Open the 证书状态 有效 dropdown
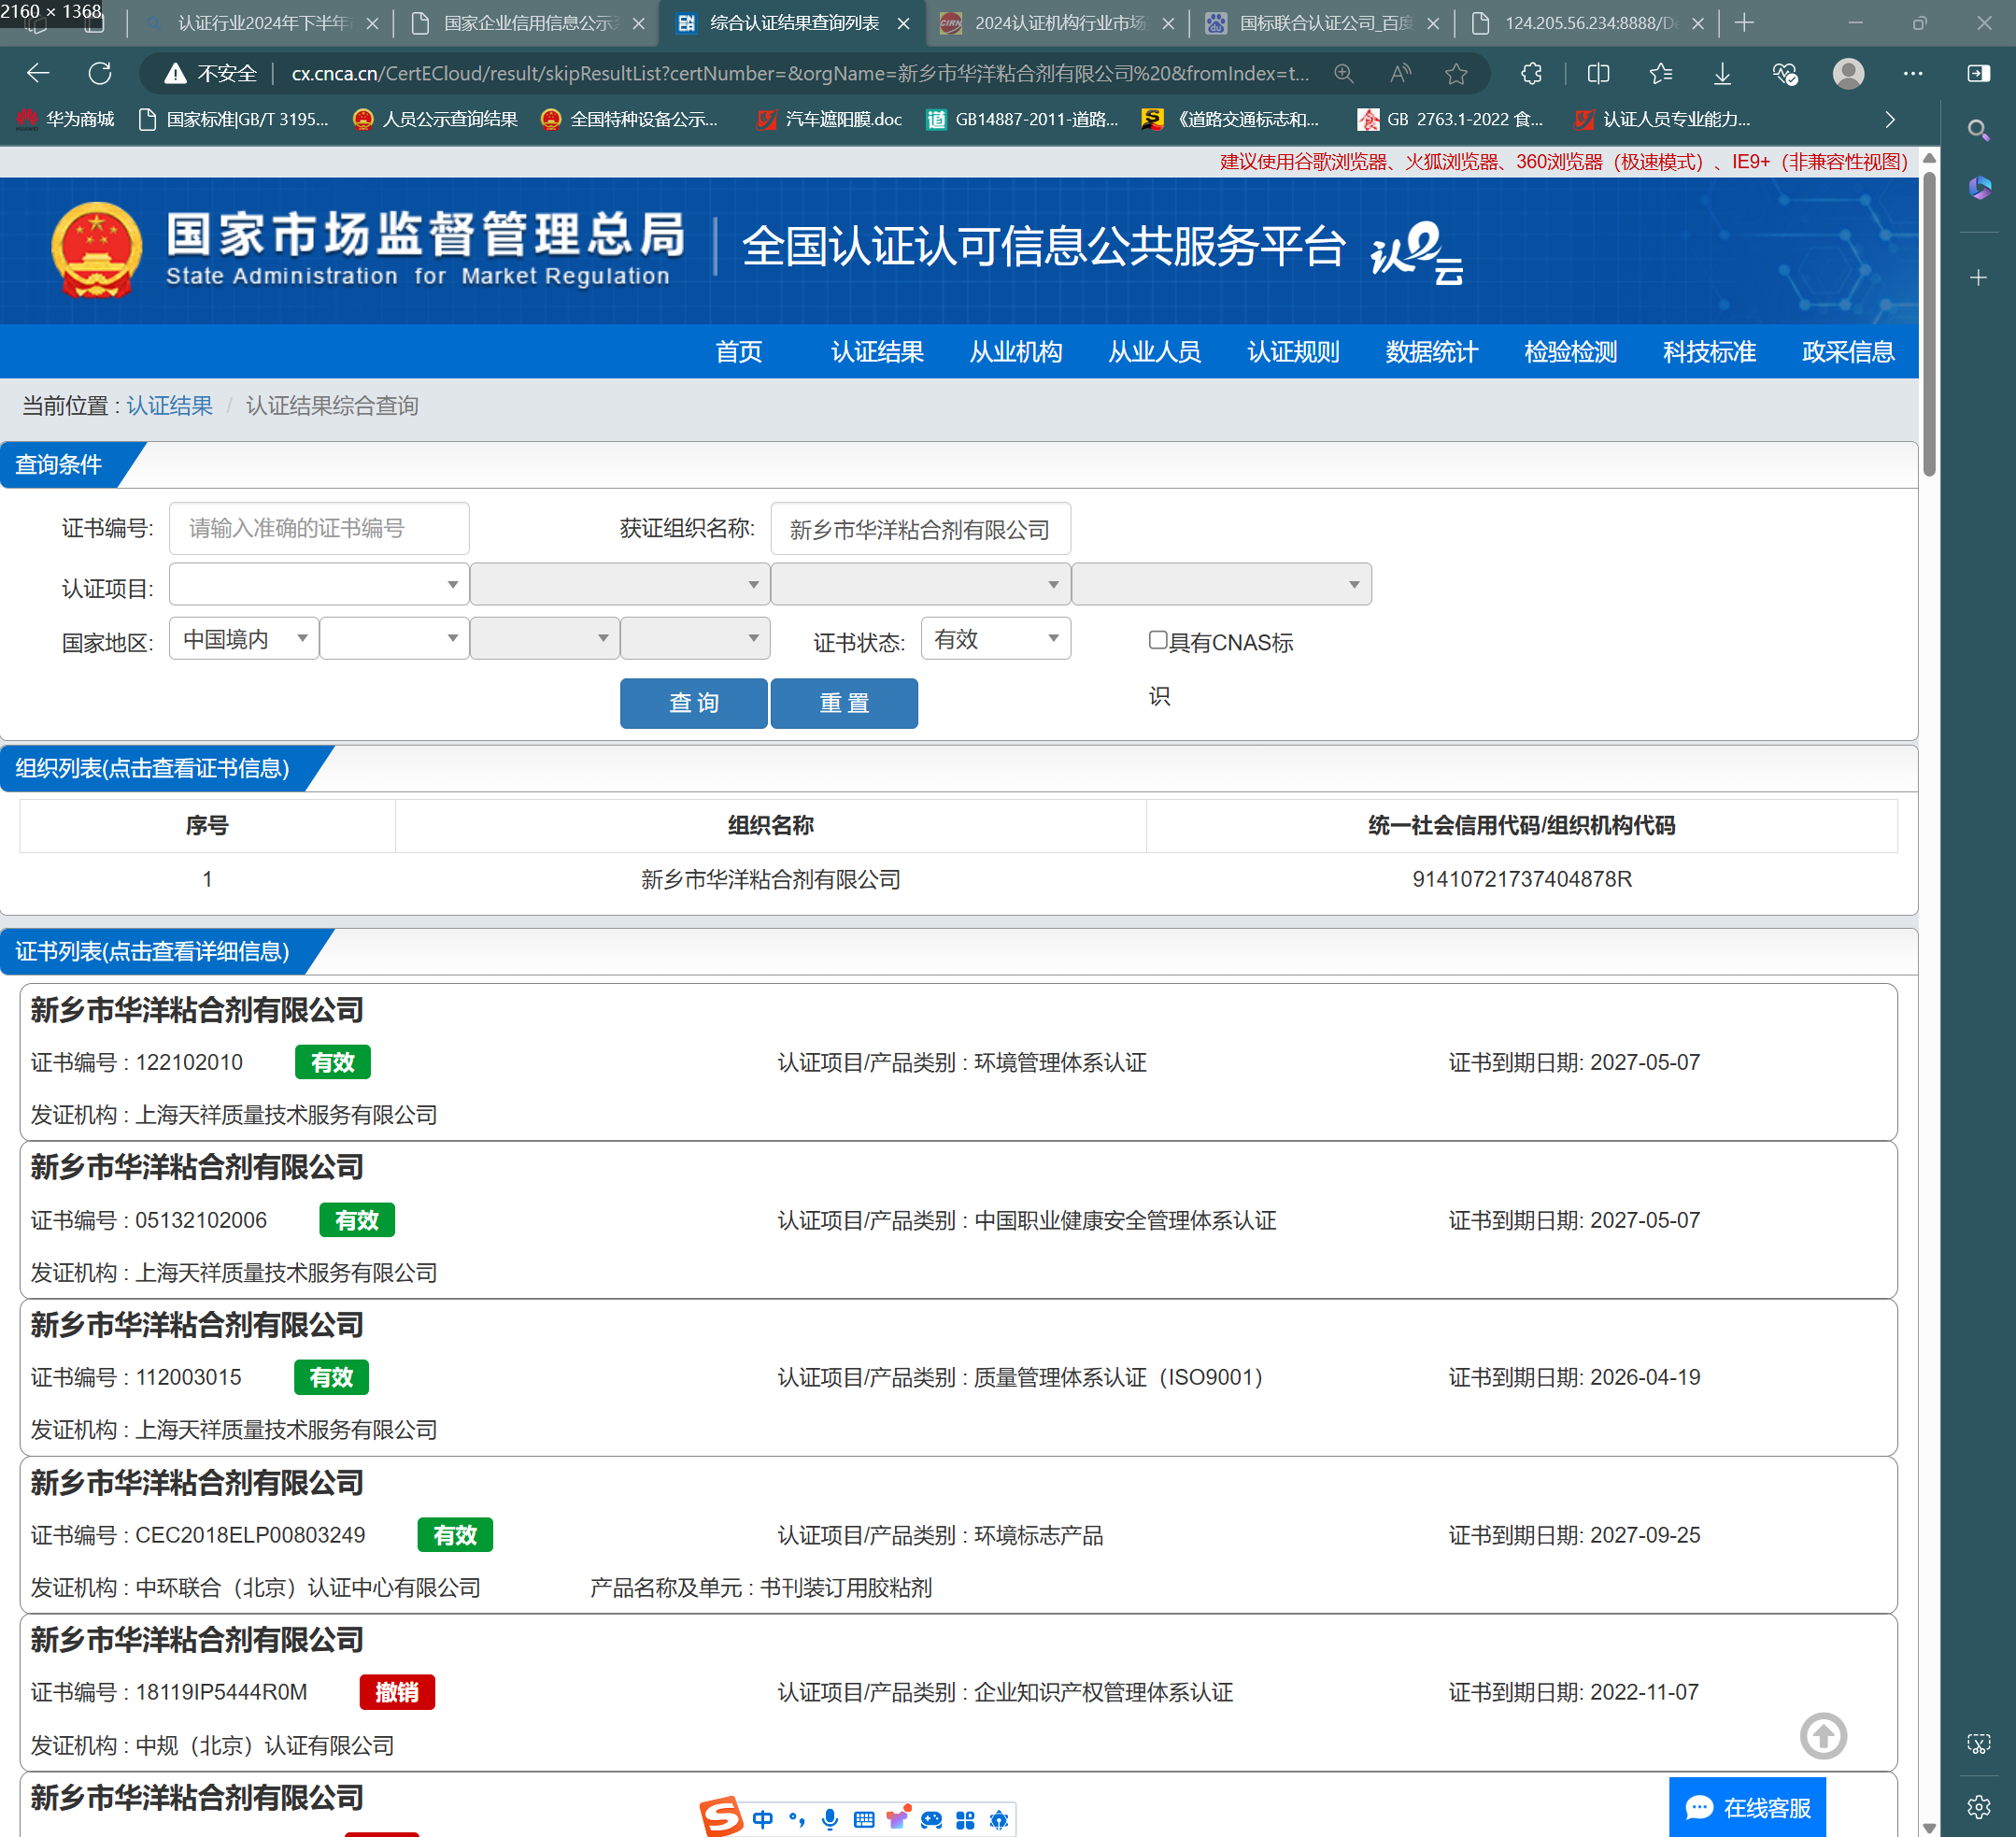This screenshot has height=1837, width=2016. coord(996,639)
